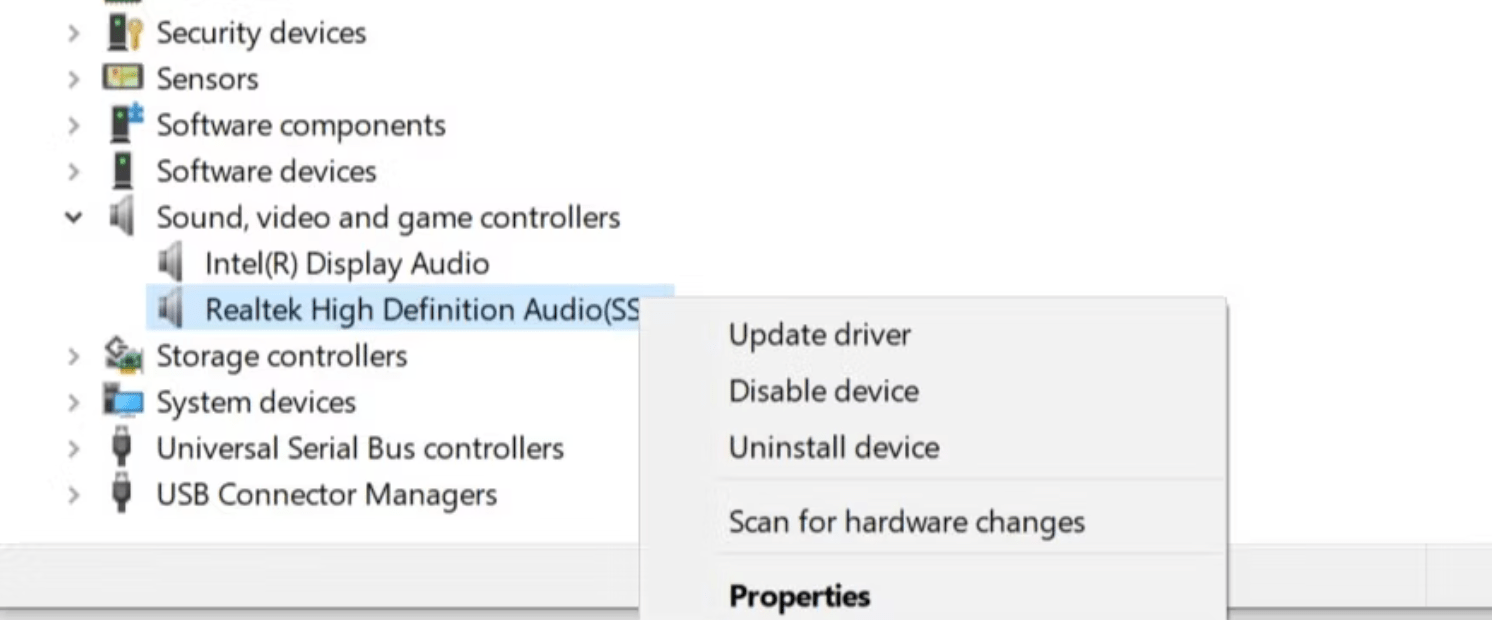1492x620 pixels.
Task: Choose Uninstall device
Action: point(834,447)
